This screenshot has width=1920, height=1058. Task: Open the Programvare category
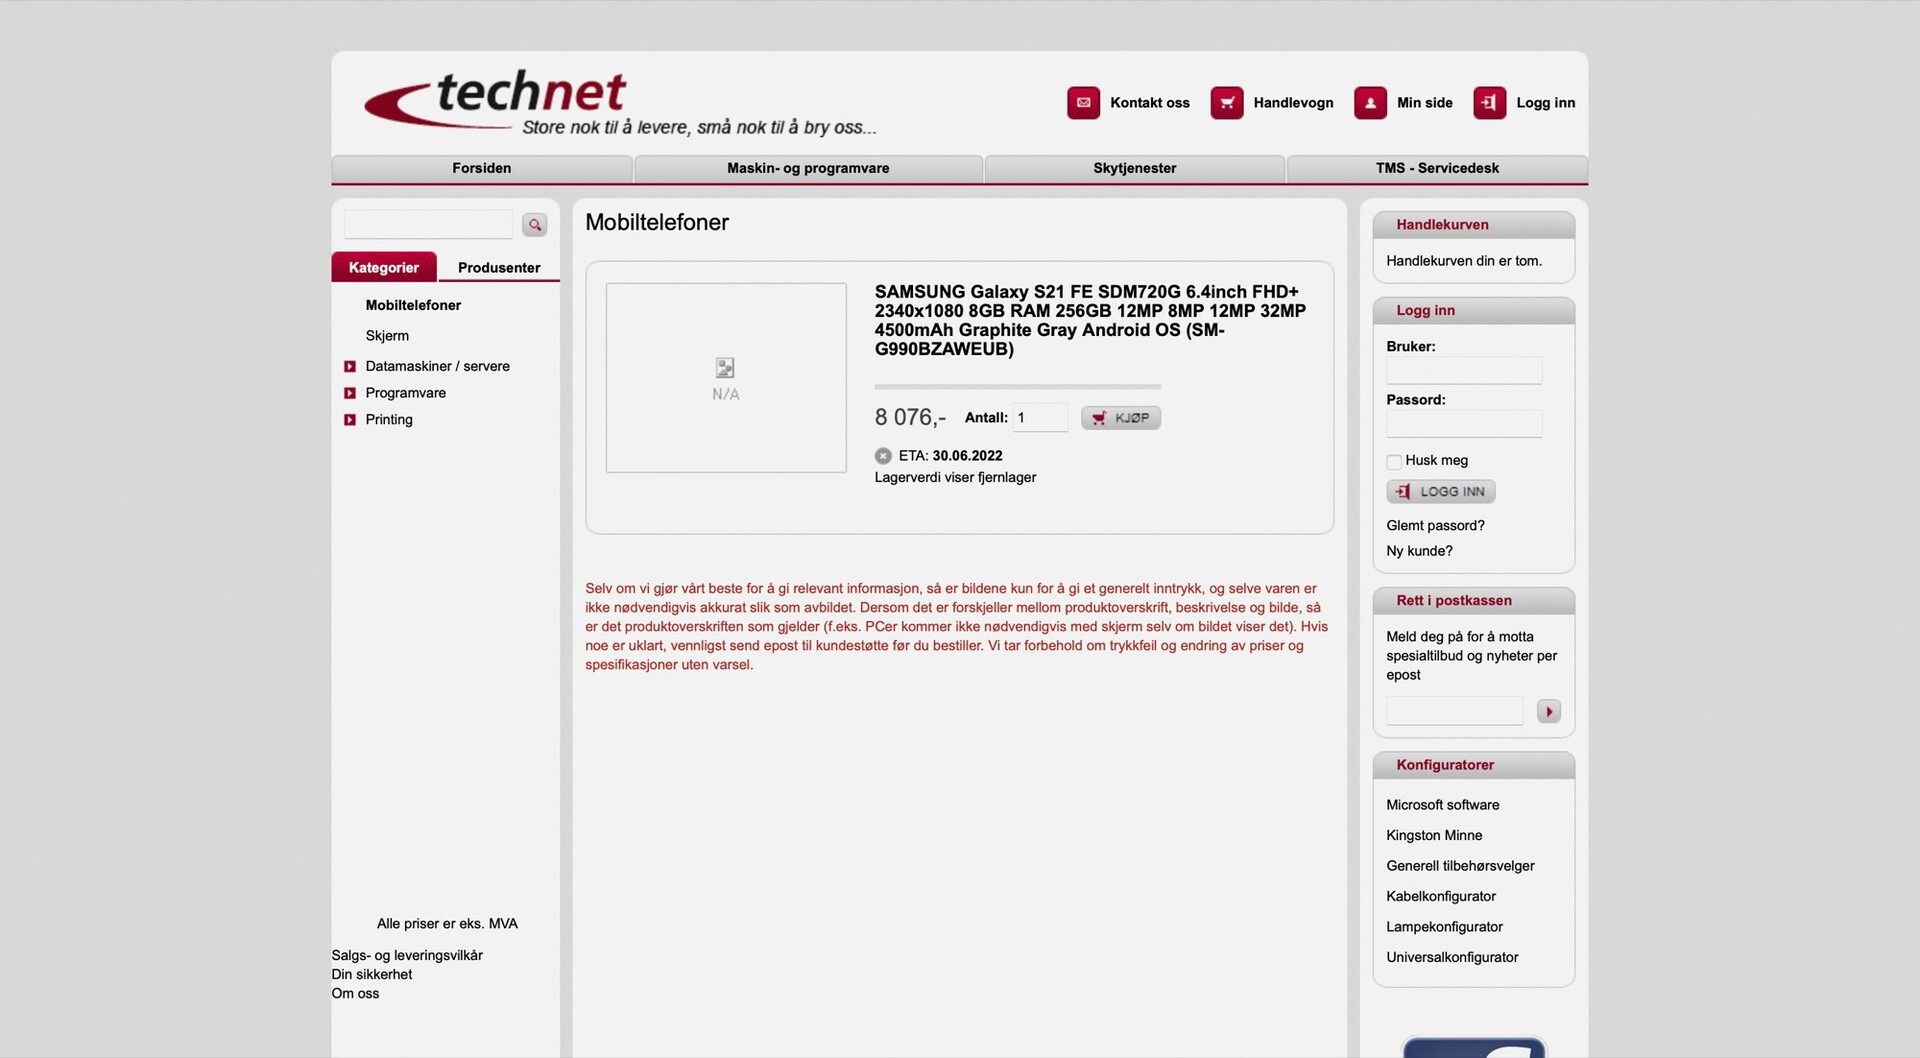point(405,393)
